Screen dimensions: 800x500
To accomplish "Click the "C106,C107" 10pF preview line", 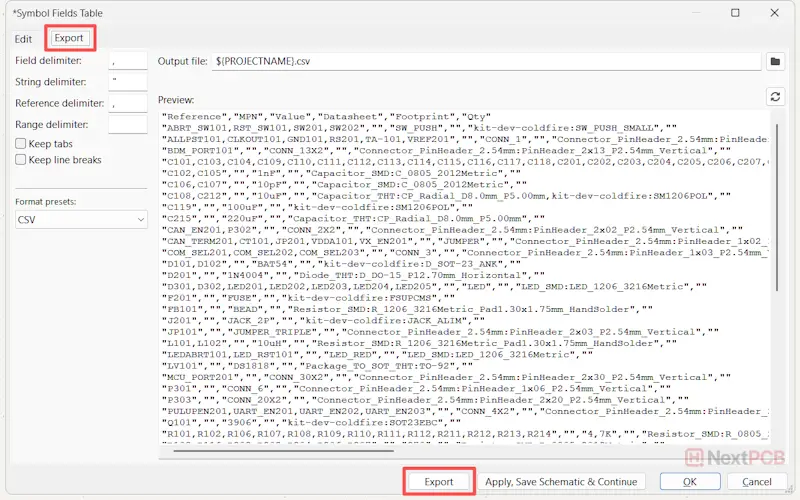I will (x=344, y=185).
